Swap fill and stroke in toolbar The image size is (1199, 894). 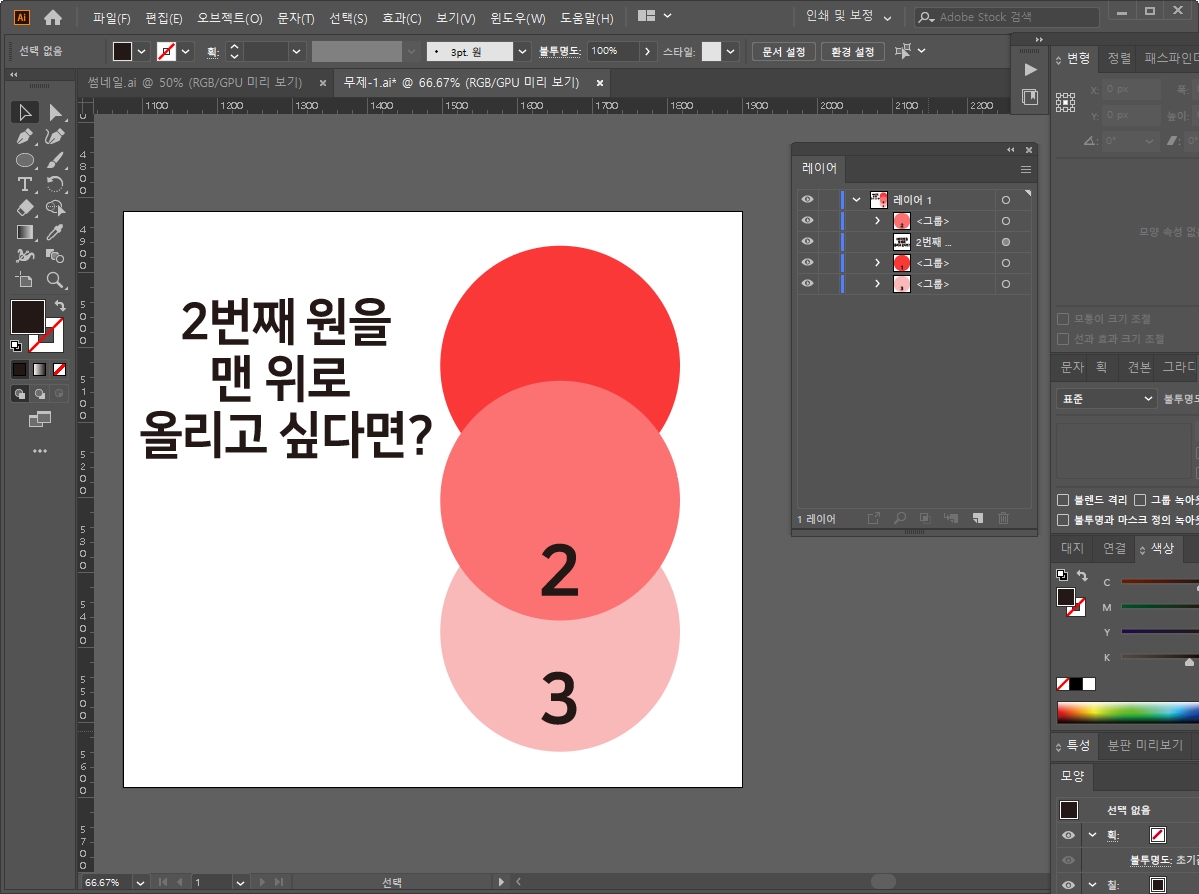(x=60, y=305)
